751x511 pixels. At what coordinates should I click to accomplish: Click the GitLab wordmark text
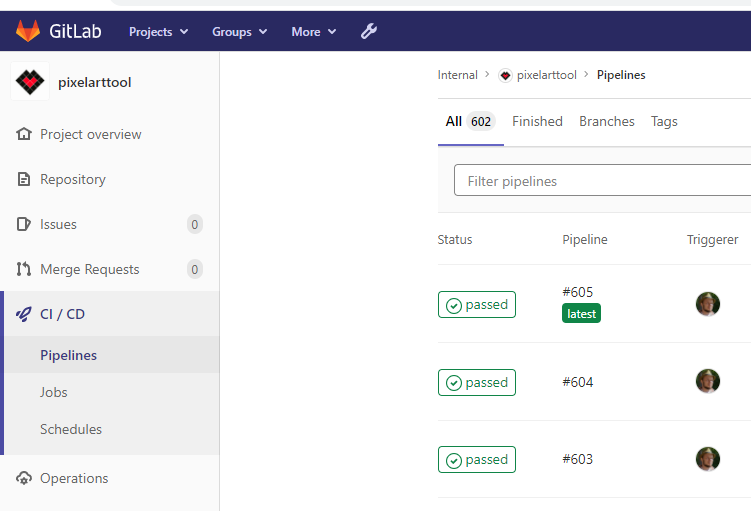point(75,32)
